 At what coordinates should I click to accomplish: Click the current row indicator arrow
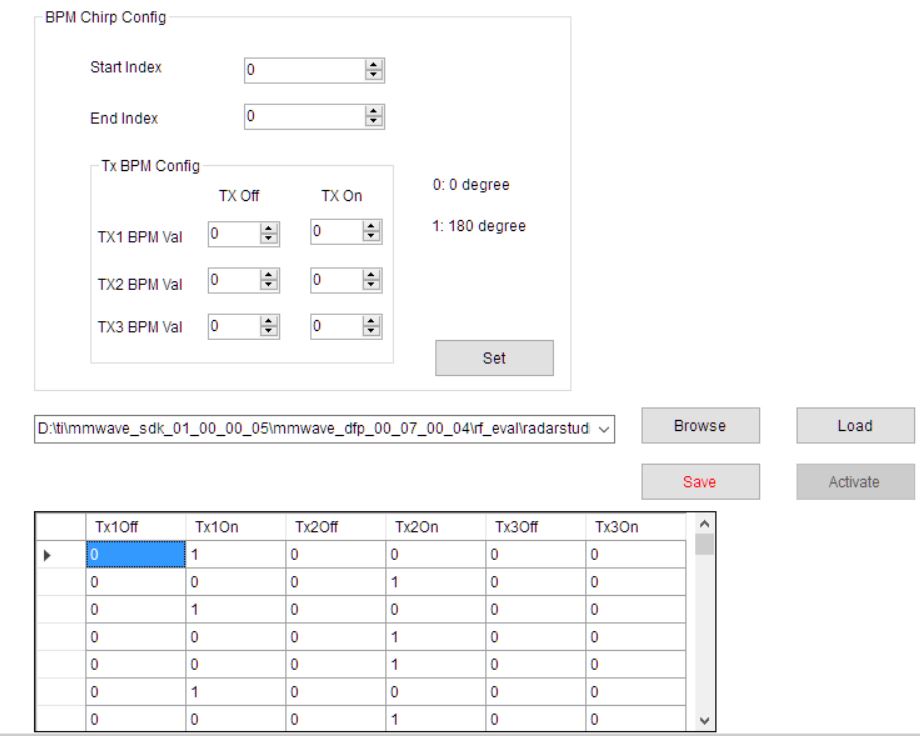tap(48, 555)
